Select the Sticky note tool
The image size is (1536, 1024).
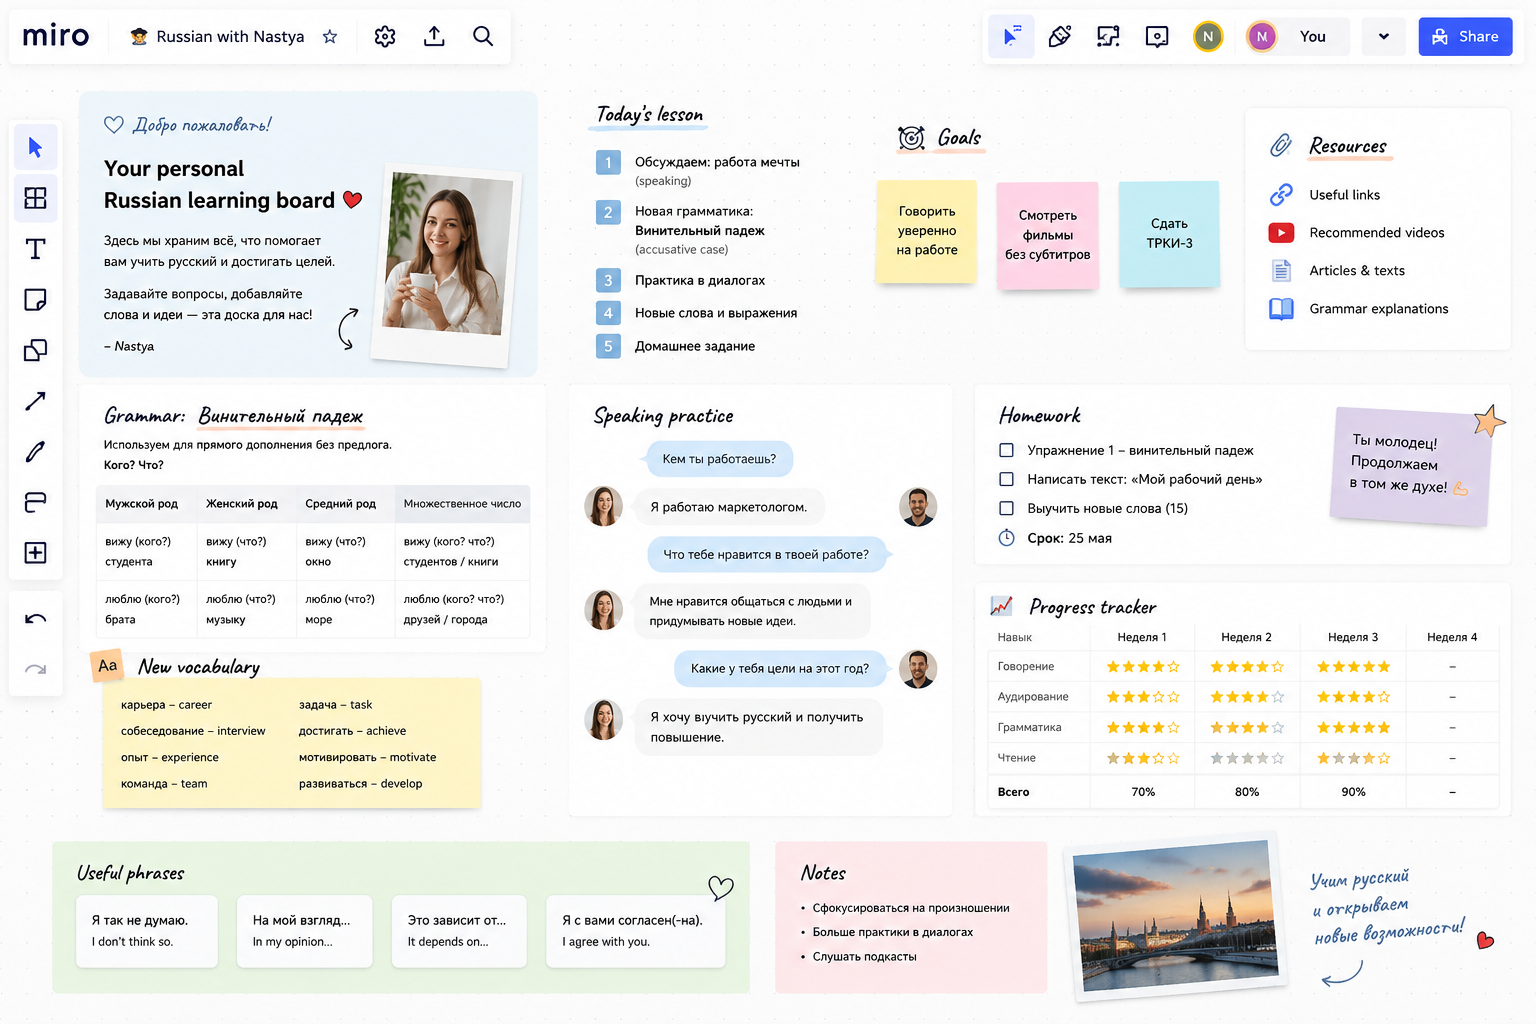coord(35,300)
